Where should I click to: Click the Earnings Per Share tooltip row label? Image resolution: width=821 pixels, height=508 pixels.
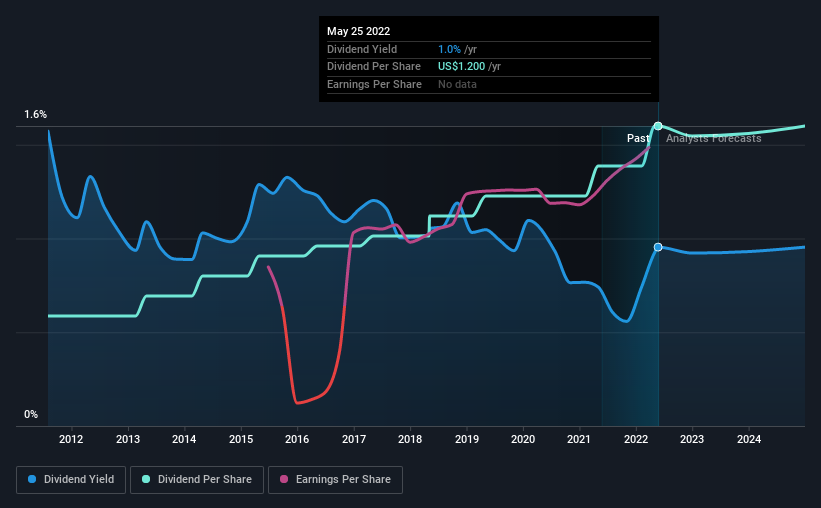tap(374, 84)
